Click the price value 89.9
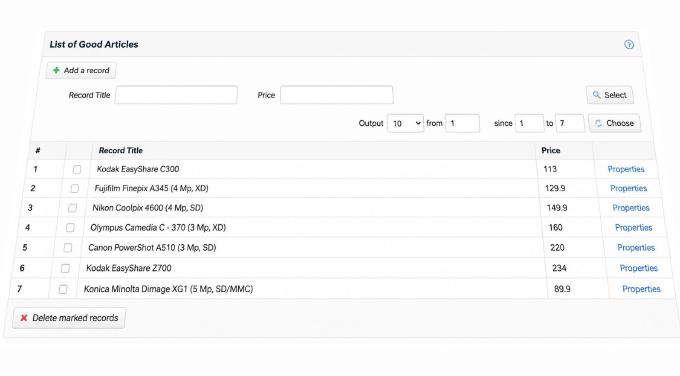Image resolution: width=680 pixels, height=376 pixels. coord(562,289)
